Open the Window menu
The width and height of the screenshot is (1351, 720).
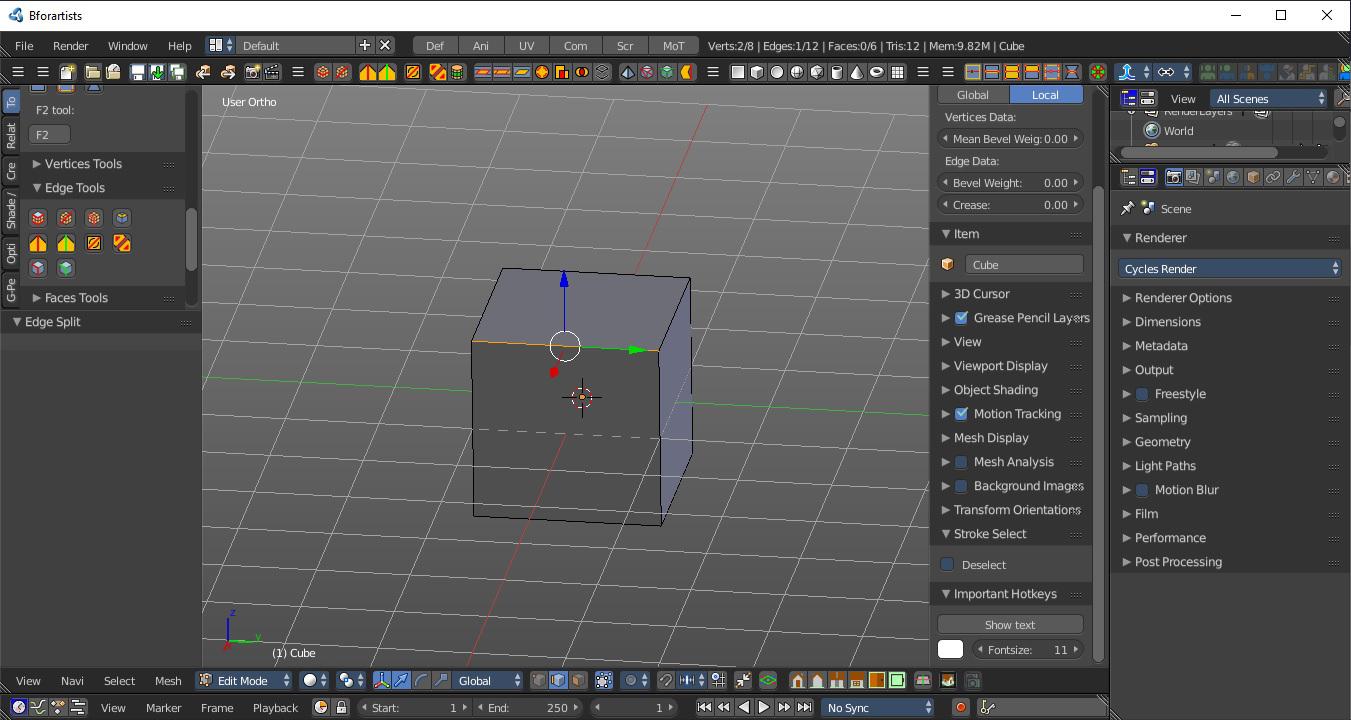point(127,46)
